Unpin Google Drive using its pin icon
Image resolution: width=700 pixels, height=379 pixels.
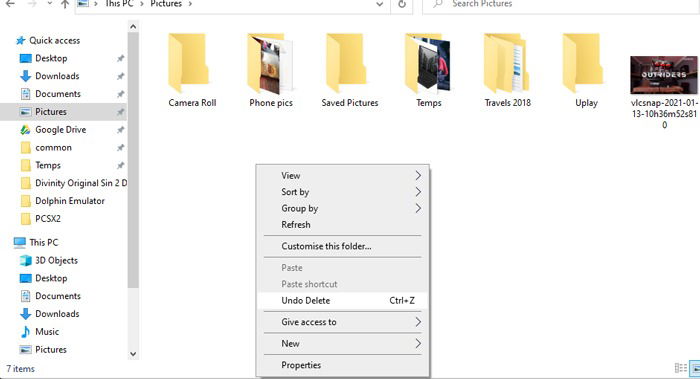tap(120, 130)
